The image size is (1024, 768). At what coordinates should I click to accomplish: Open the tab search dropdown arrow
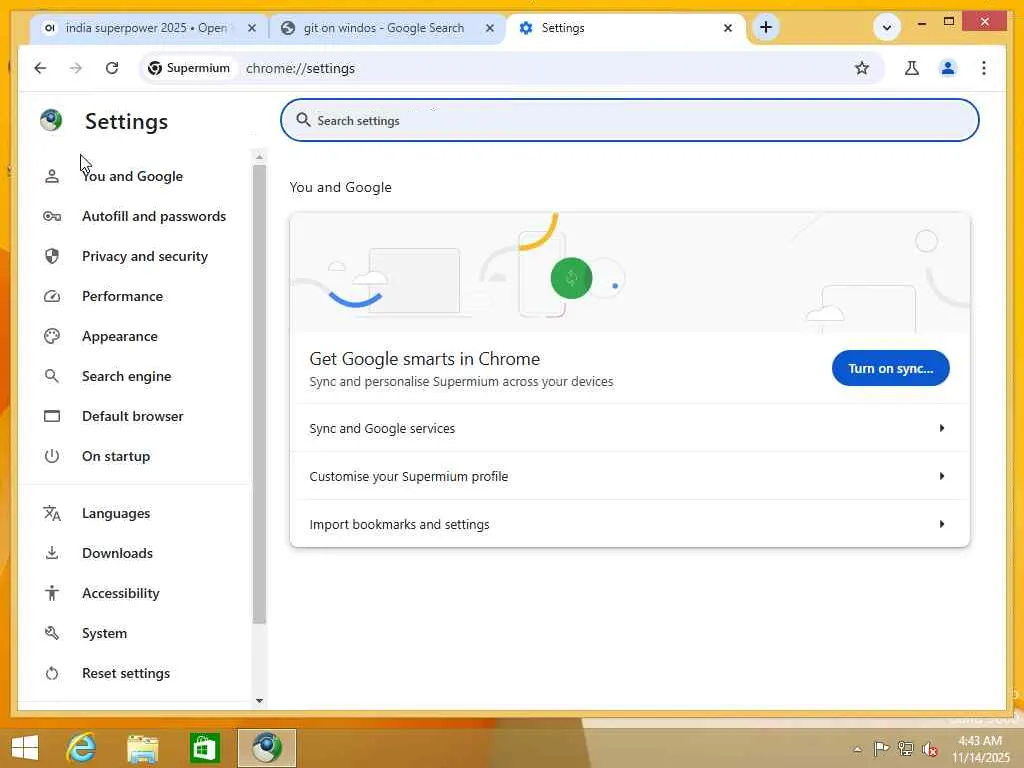tap(887, 27)
